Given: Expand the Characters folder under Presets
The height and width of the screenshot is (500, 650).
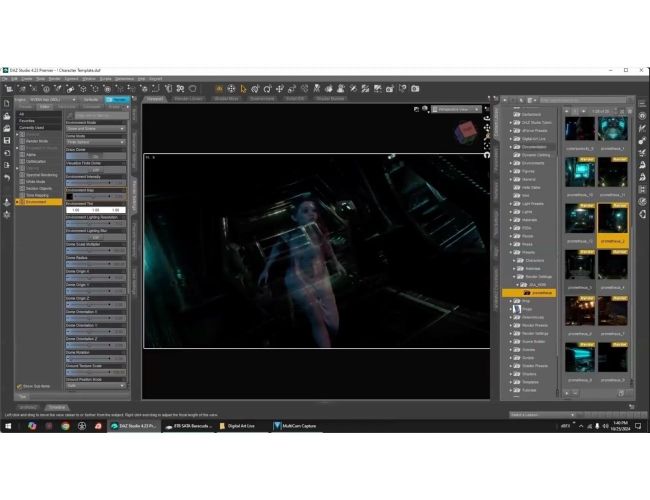Looking at the screenshot, I should pos(514,261).
